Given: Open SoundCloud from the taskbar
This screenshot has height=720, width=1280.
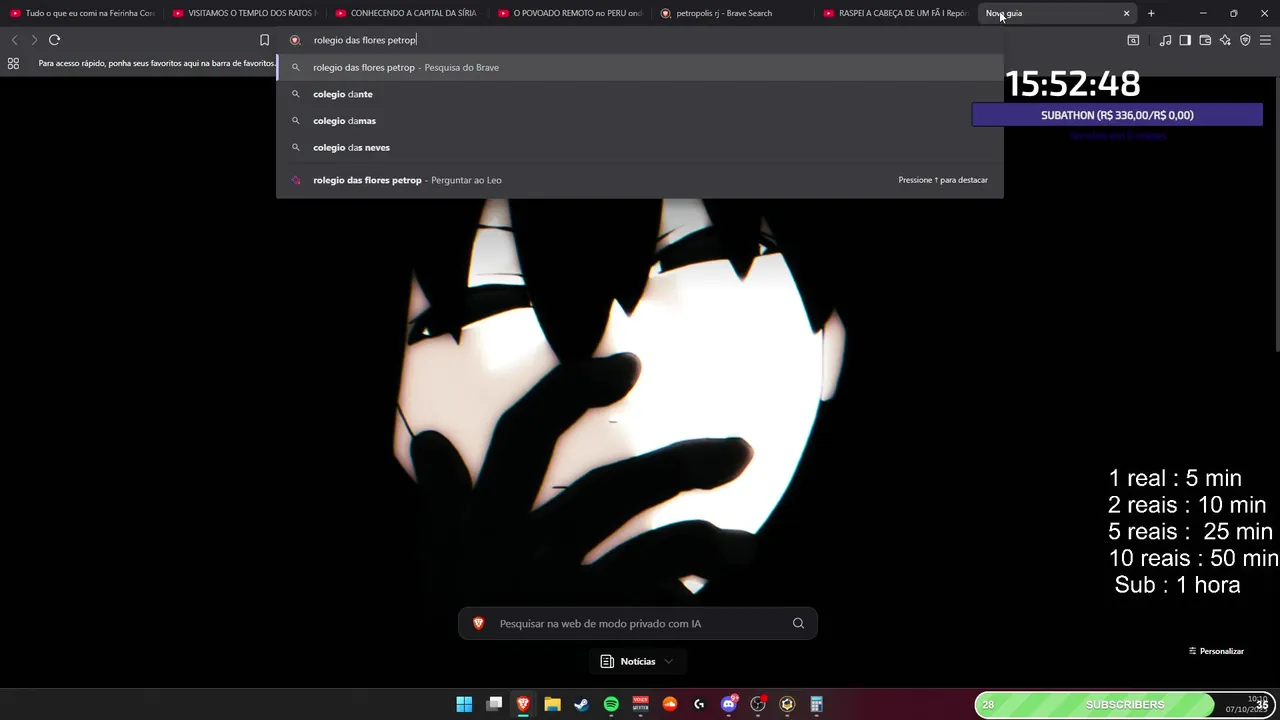Looking at the screenshot, I should (x=670, y=704).
